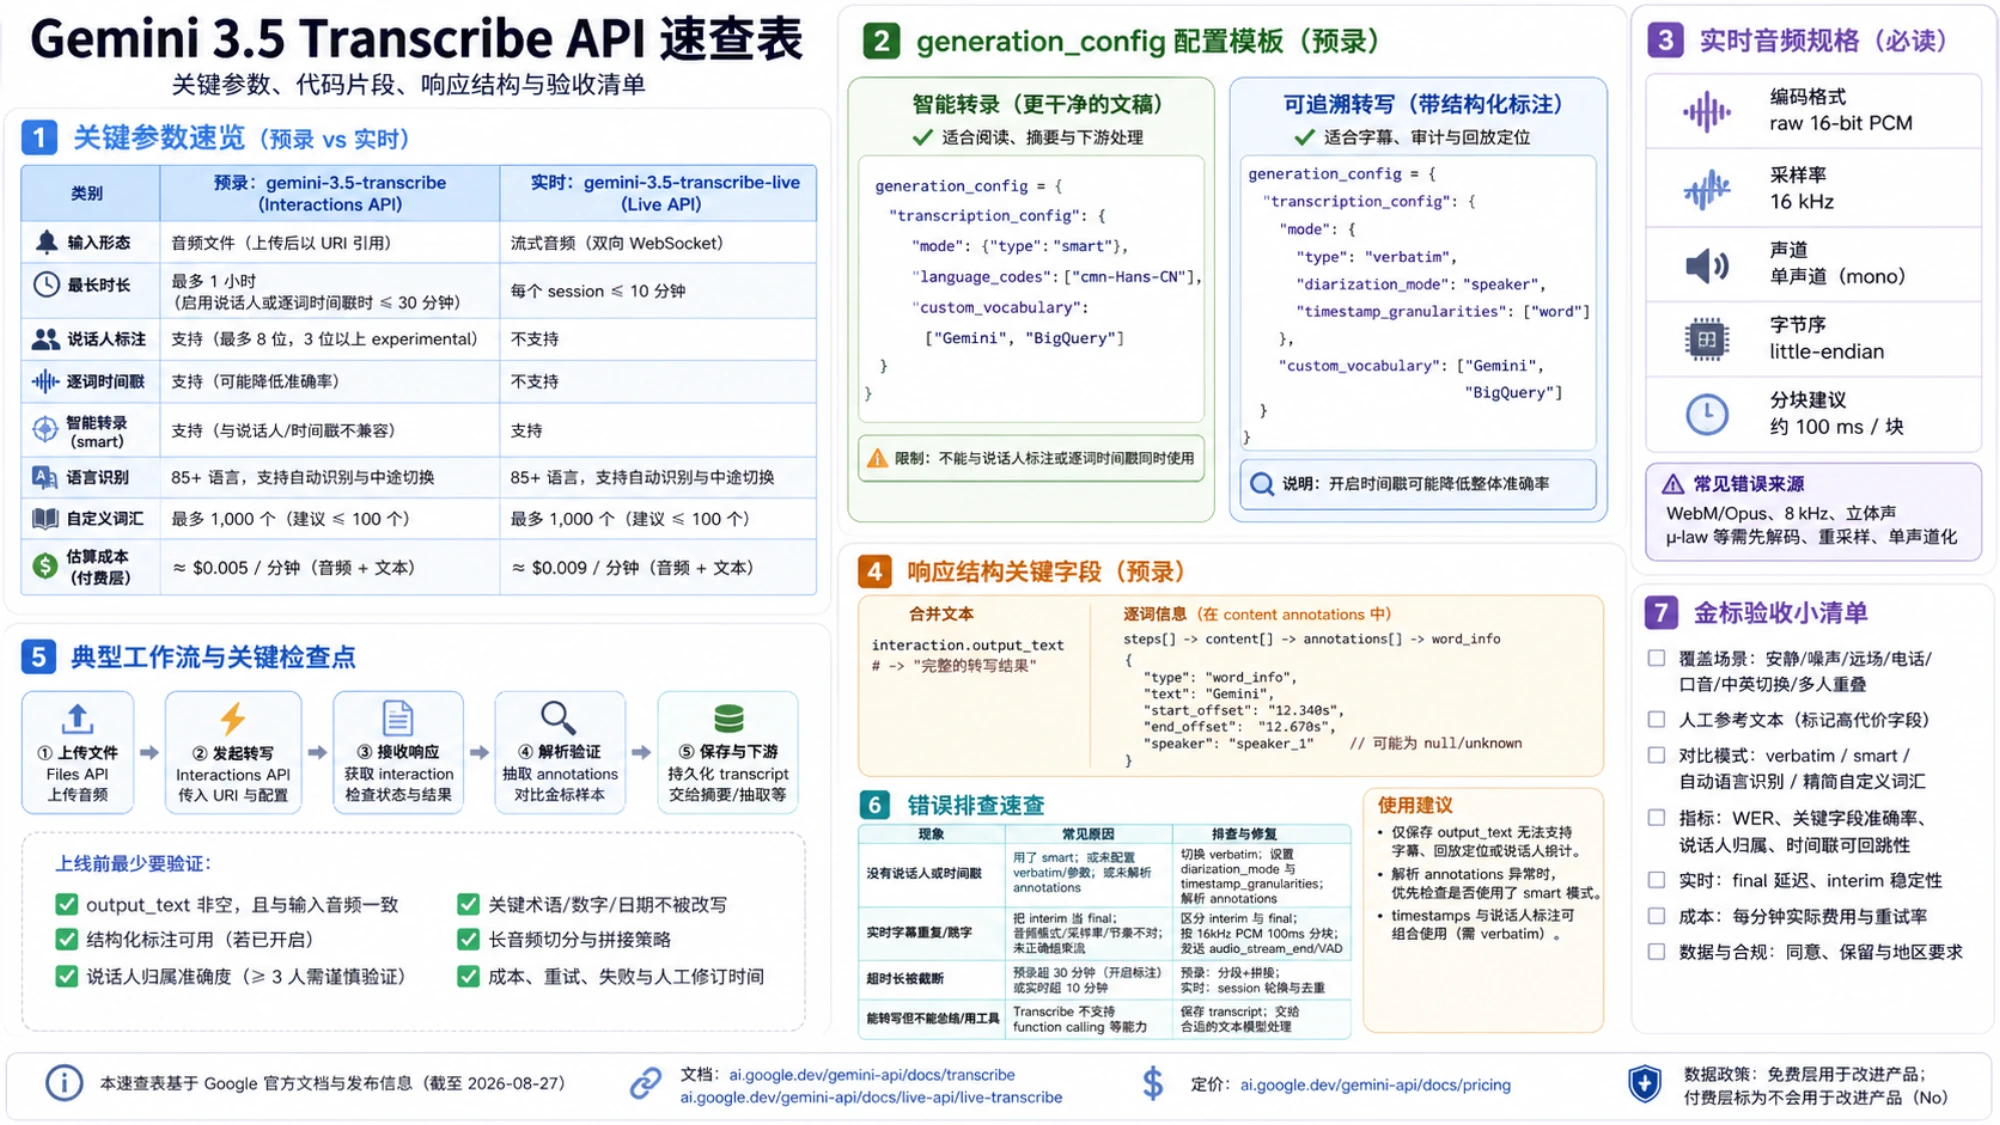Click the clock icon beside 分块建议
2000x1125 pixels.
1707,414
